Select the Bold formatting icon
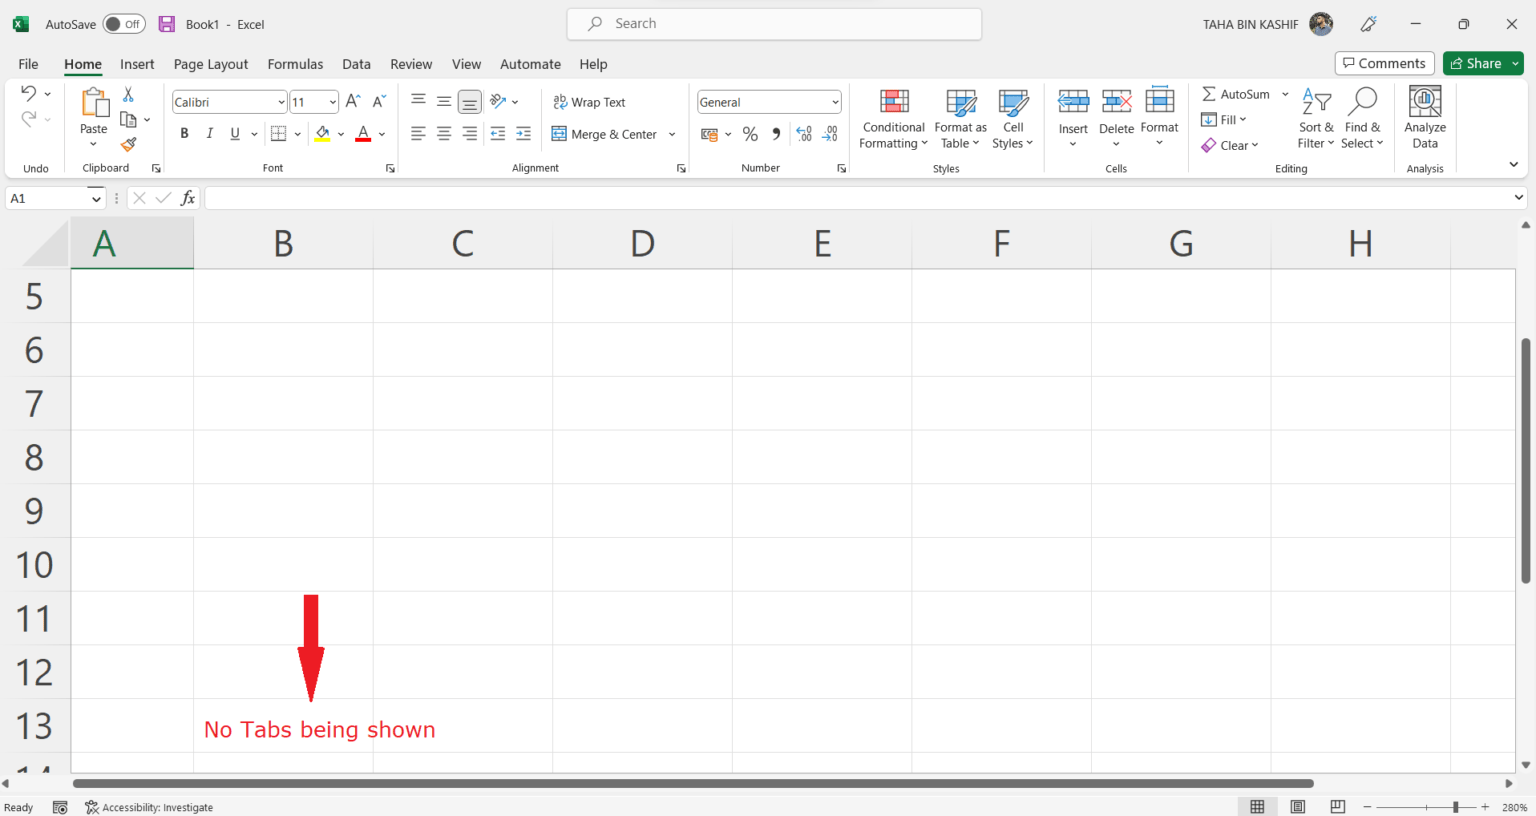The height and width of the screenshot is (816, 1536). tap(184, 133)
